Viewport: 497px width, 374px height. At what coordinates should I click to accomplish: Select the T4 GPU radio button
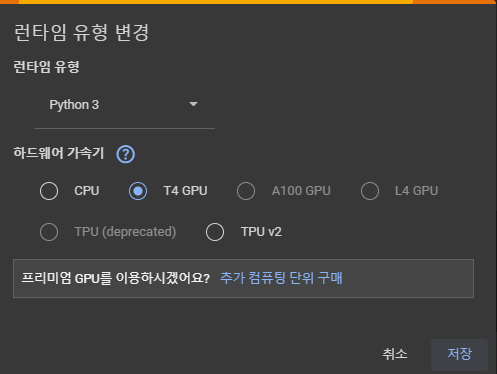pos(138,191)
